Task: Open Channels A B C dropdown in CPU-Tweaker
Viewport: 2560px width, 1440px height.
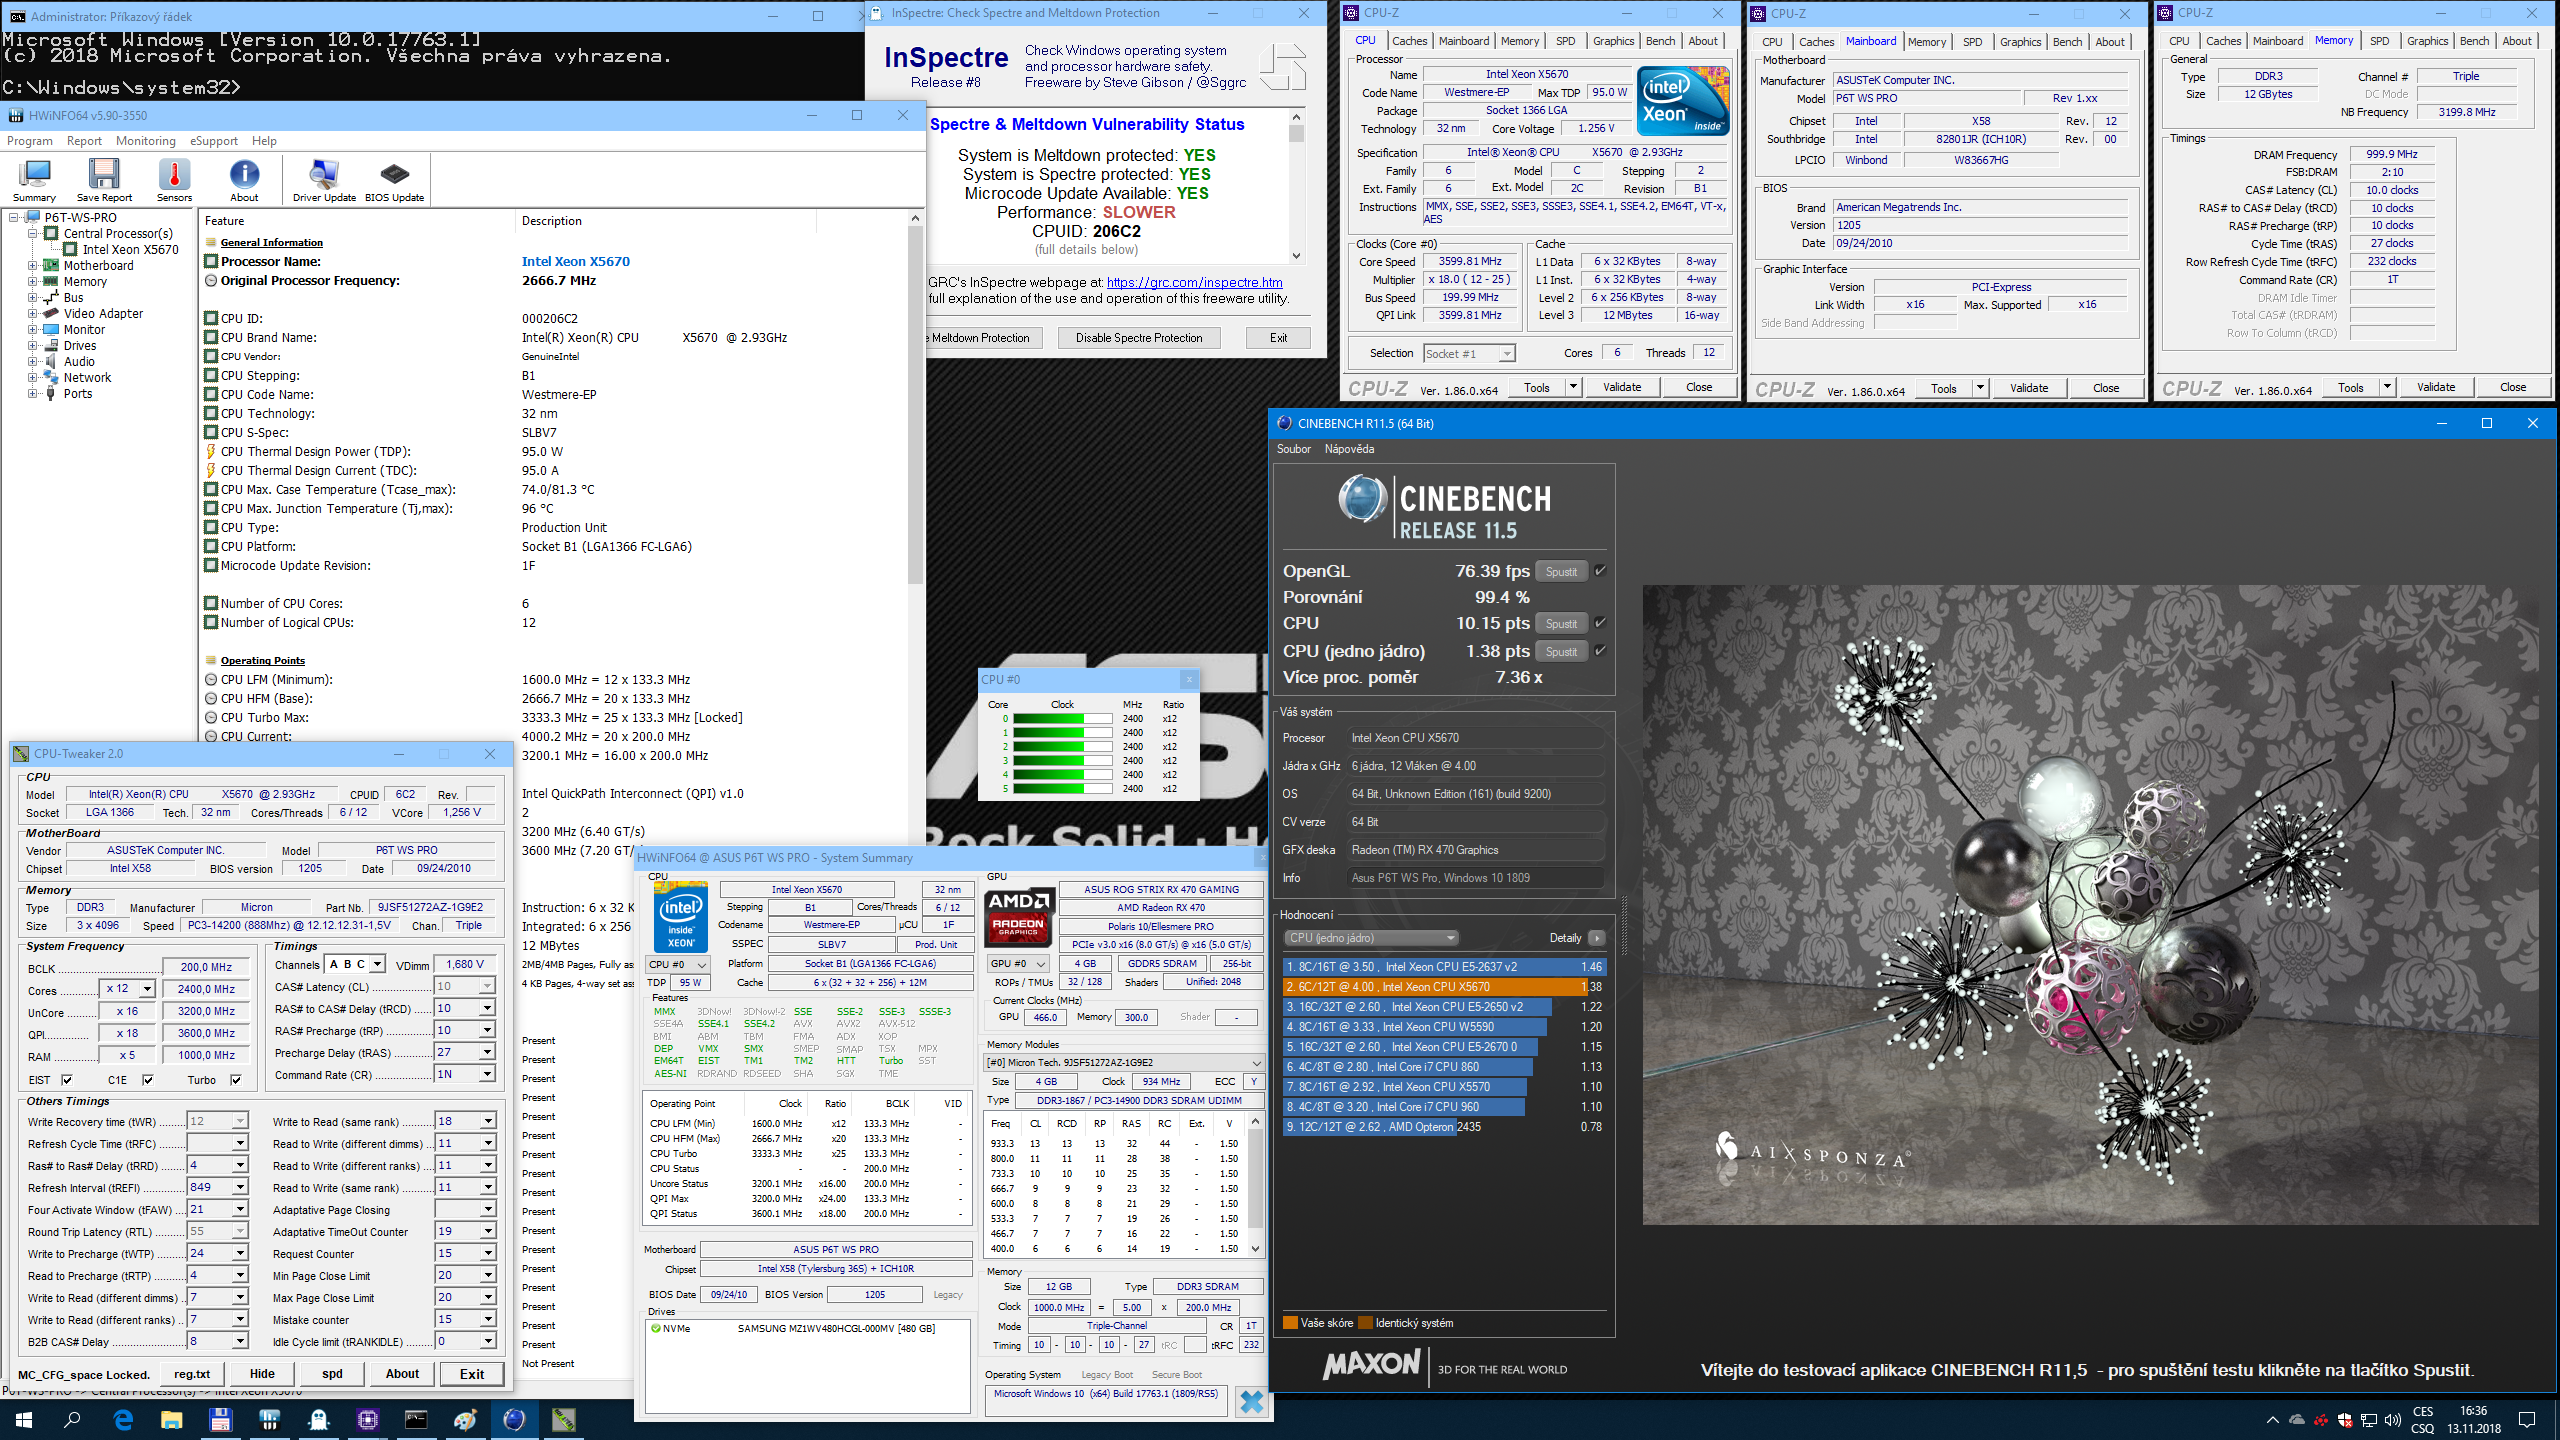Action: [377, 964]
